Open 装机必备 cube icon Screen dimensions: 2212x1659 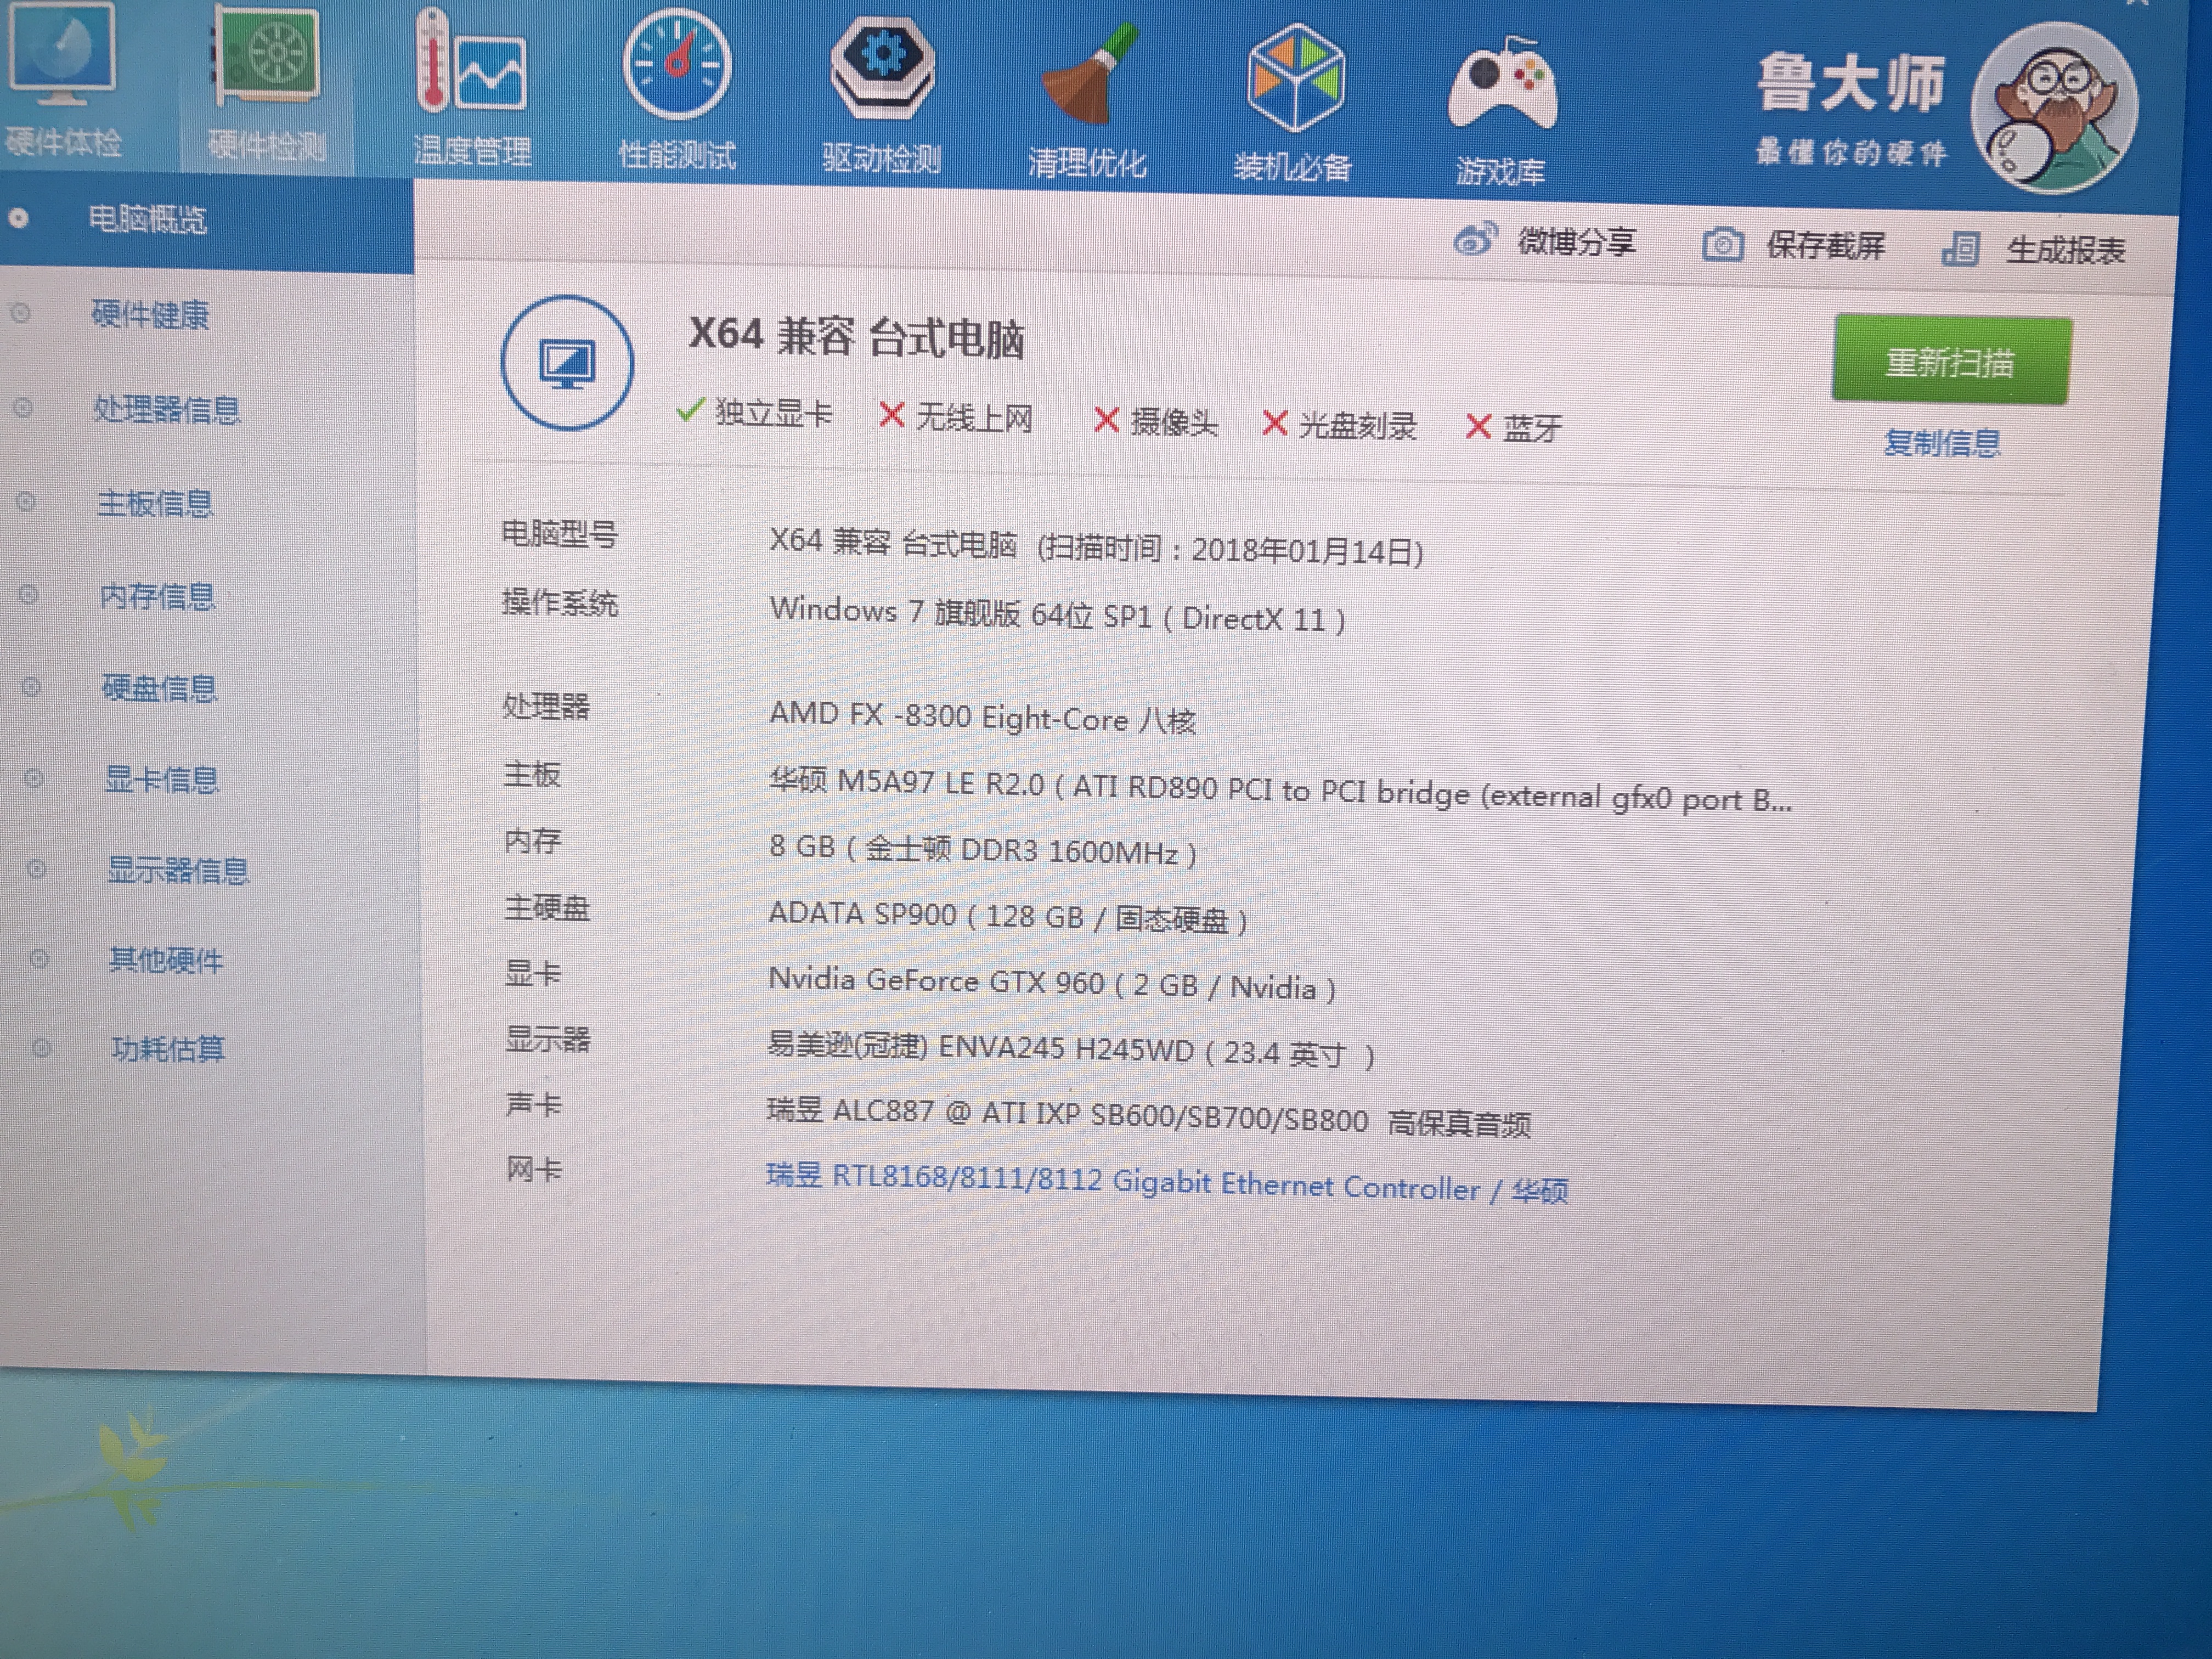coord(1295,78)
